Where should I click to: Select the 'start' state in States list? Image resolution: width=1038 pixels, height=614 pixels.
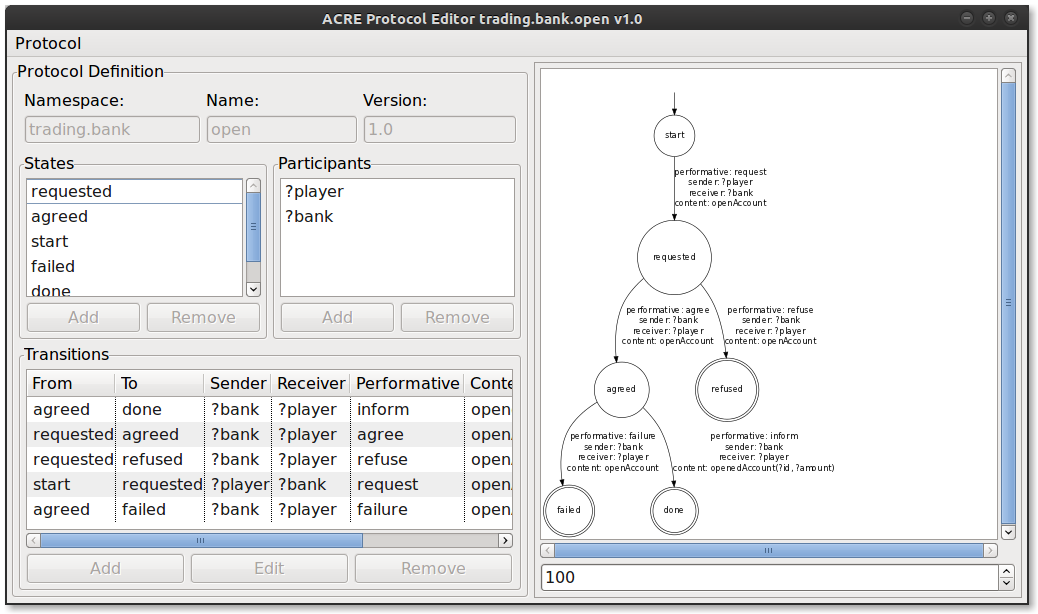[135, 241]
